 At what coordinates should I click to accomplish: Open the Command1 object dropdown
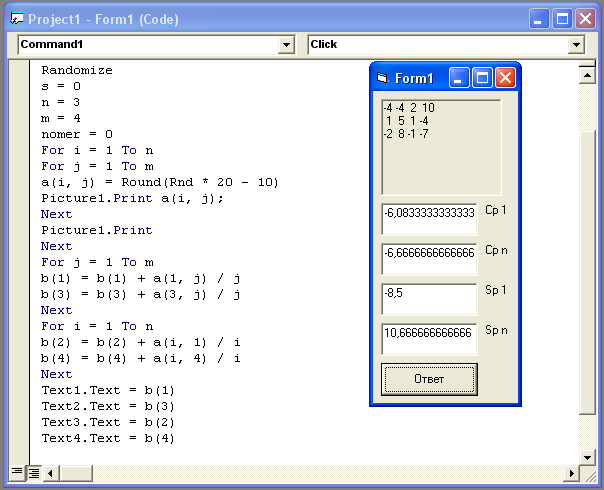[286, 45]
